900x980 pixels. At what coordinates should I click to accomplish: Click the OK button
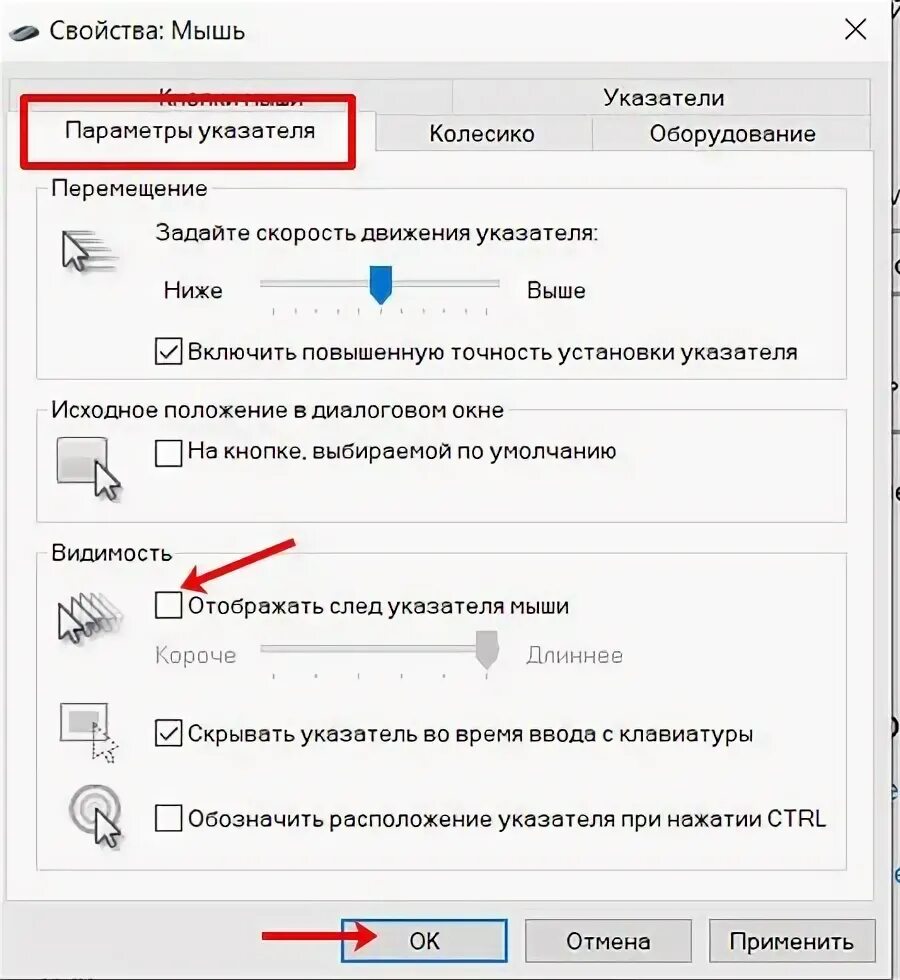[x=424, y=941]
